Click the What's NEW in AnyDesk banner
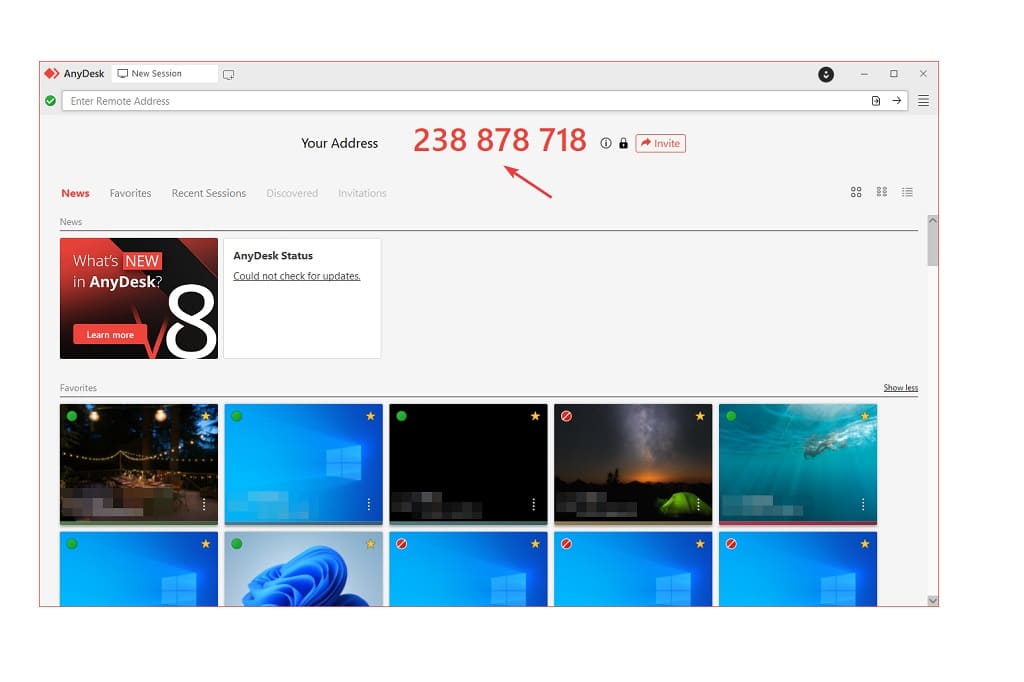Screen dimensions: 1024x682 click(139, 299)
